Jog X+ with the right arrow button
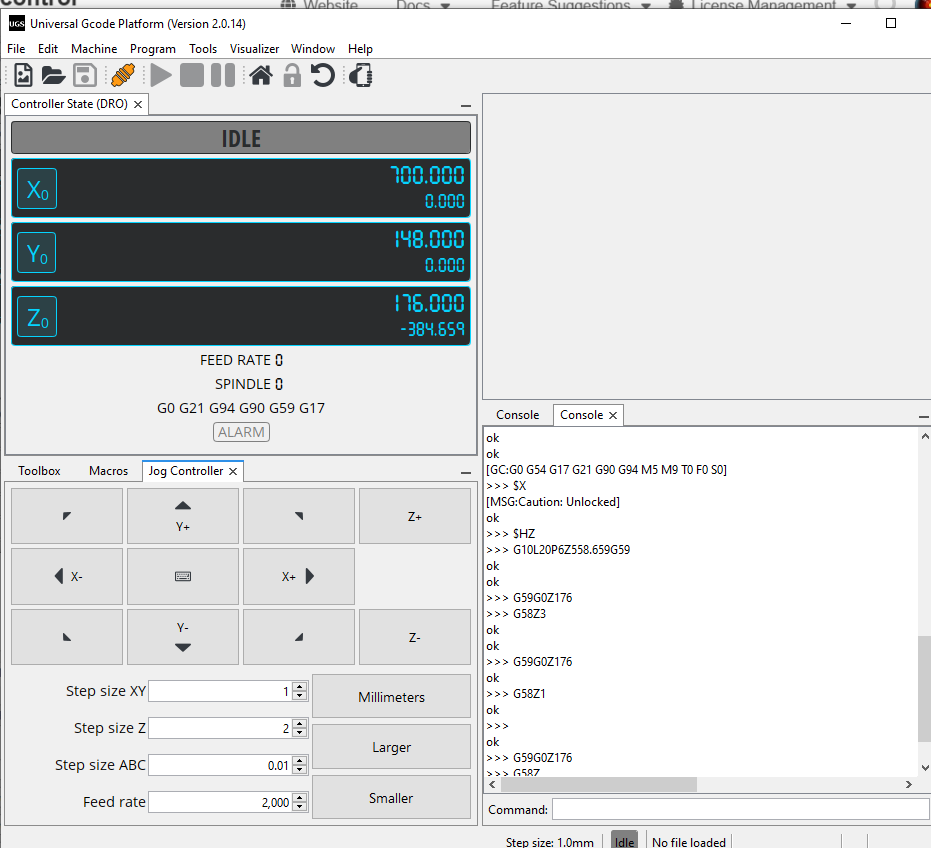931x848 pixels. [299, 576]
